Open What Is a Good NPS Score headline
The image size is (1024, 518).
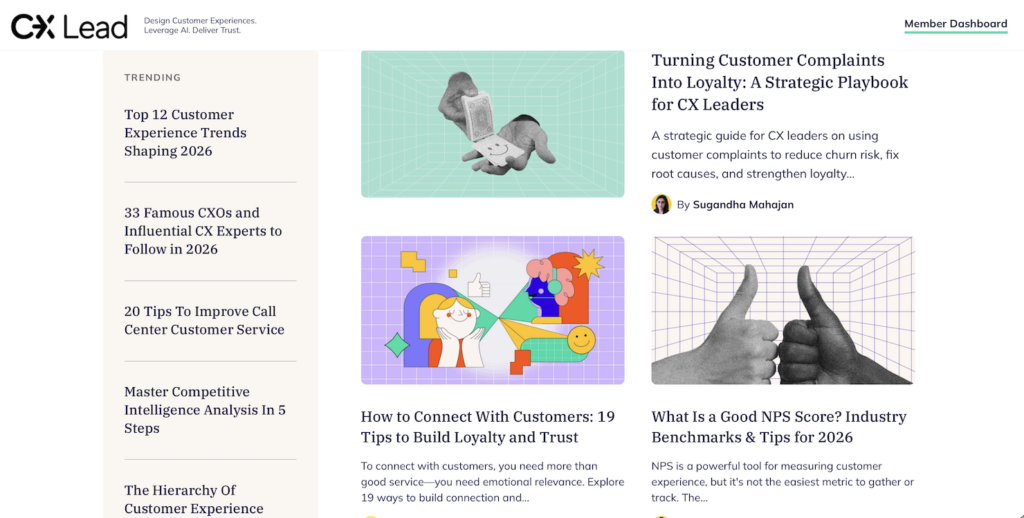click(778, 427)
